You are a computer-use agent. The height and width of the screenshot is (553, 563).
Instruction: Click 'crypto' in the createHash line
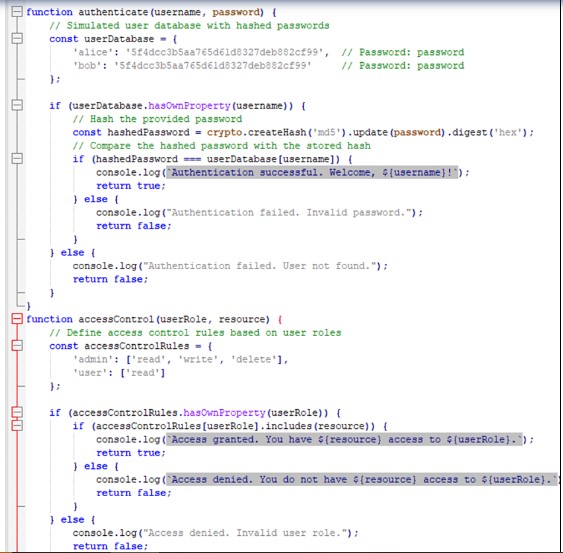coord(224,133)
